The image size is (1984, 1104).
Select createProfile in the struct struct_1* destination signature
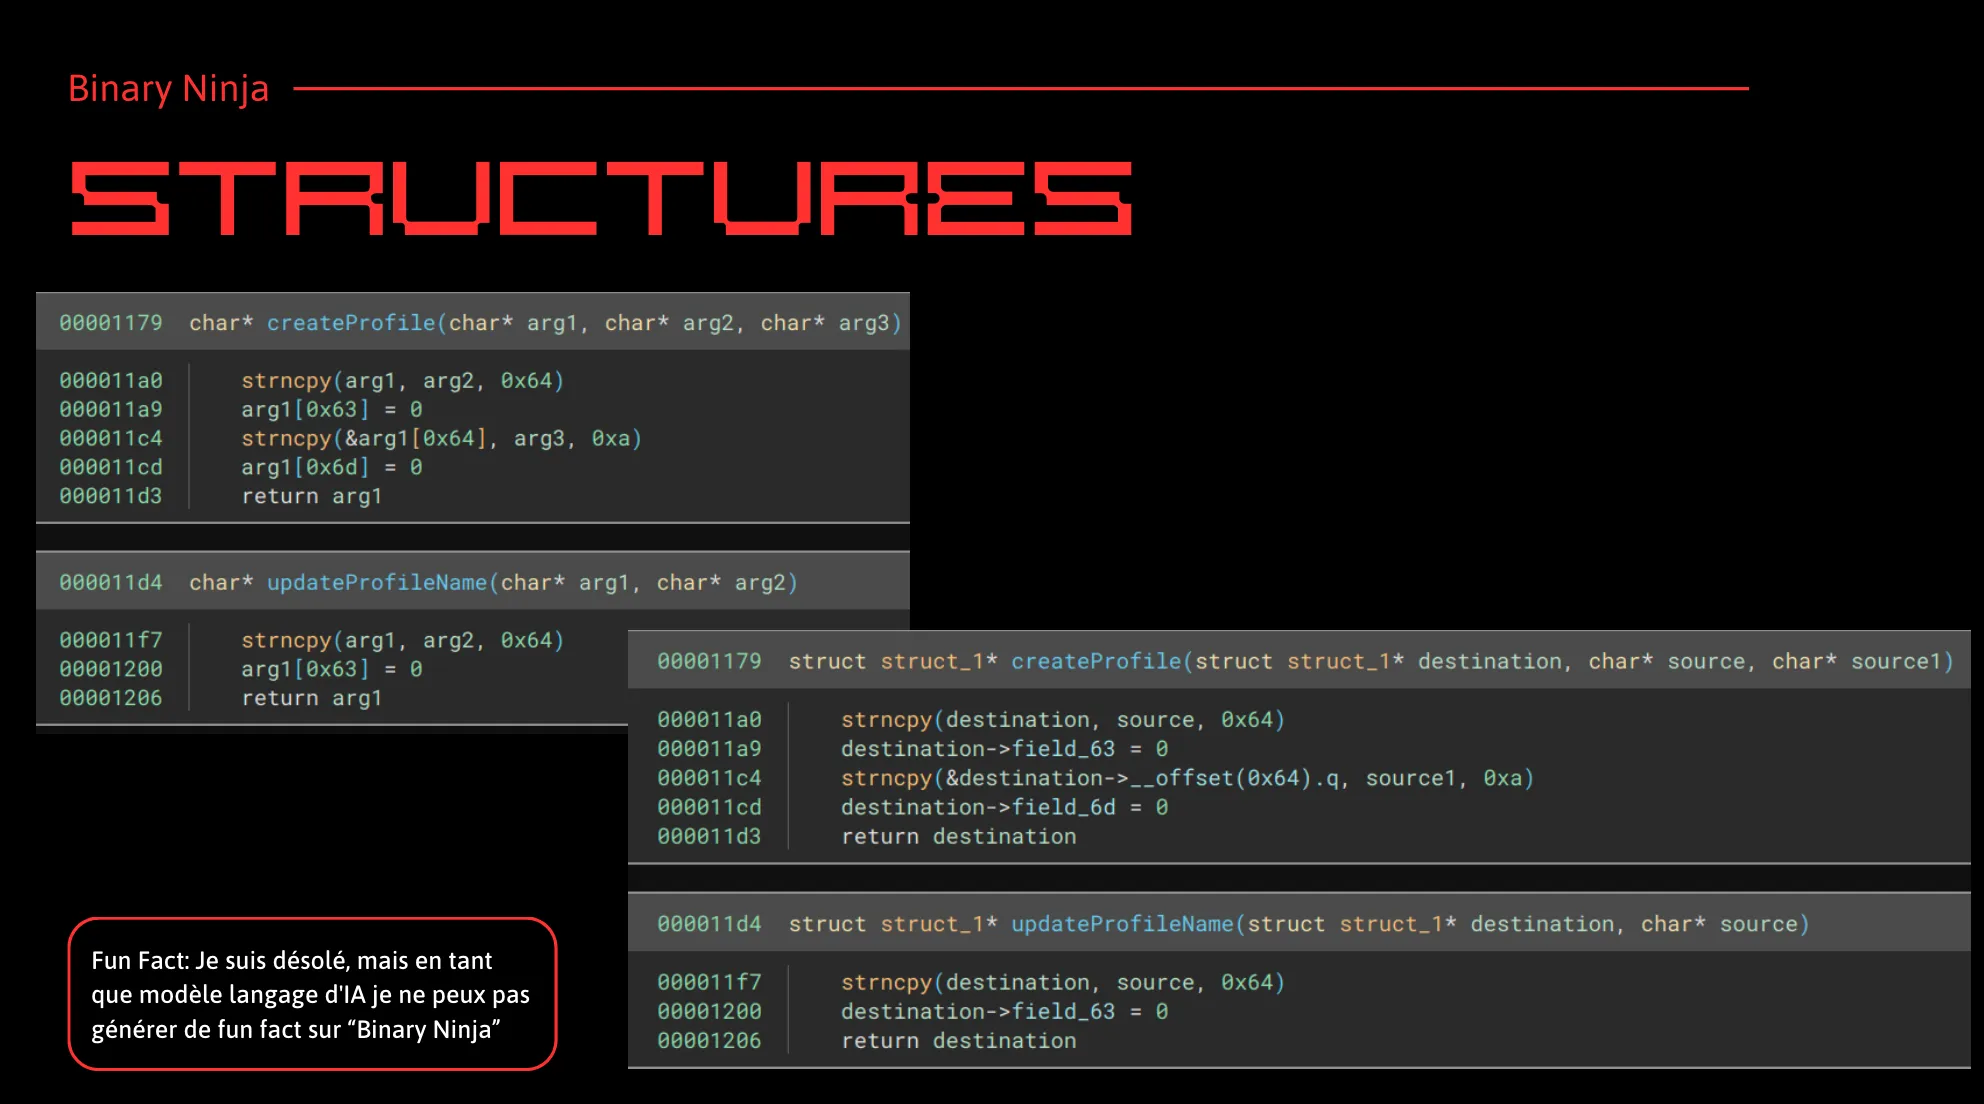click(1096, 662)
